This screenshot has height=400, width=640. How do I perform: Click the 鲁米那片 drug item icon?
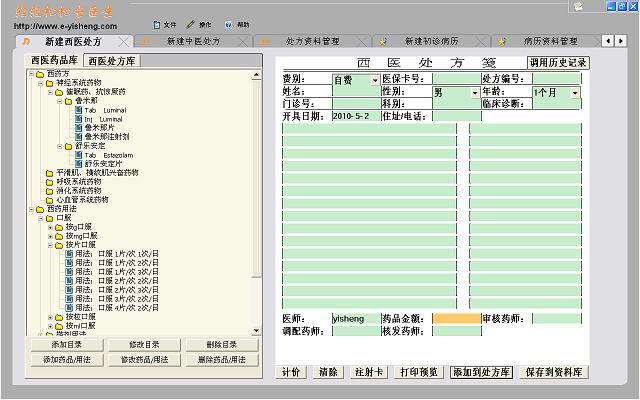coord(78,127)
